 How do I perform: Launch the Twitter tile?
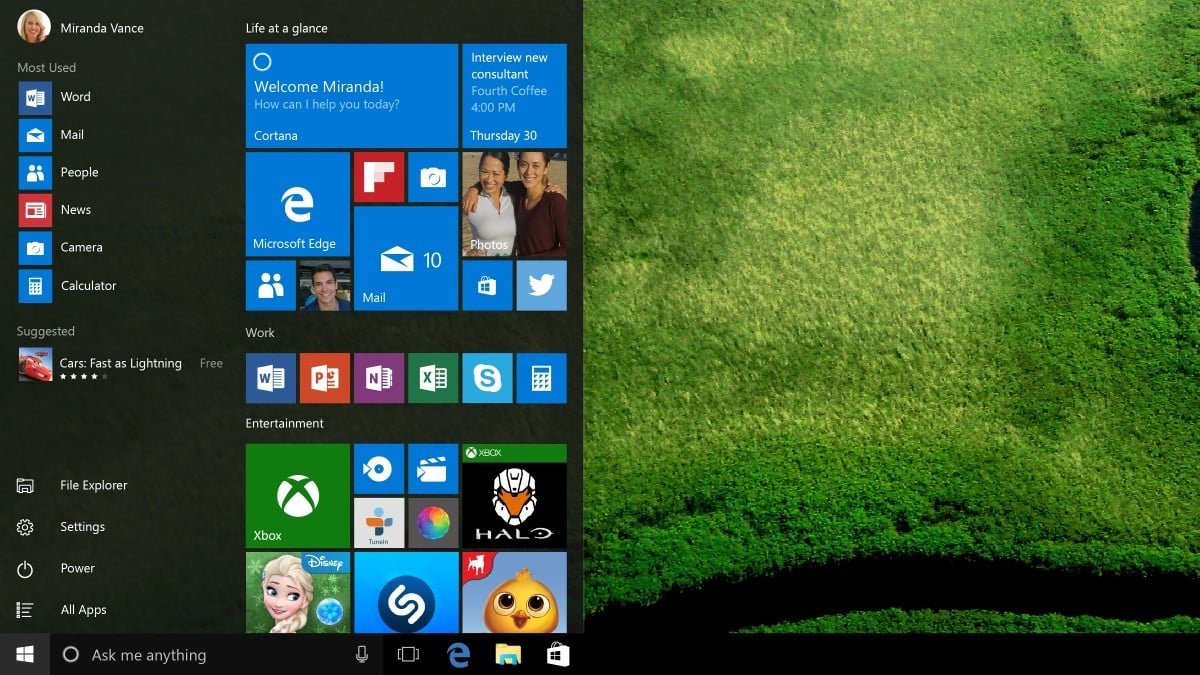coord(541,286)
